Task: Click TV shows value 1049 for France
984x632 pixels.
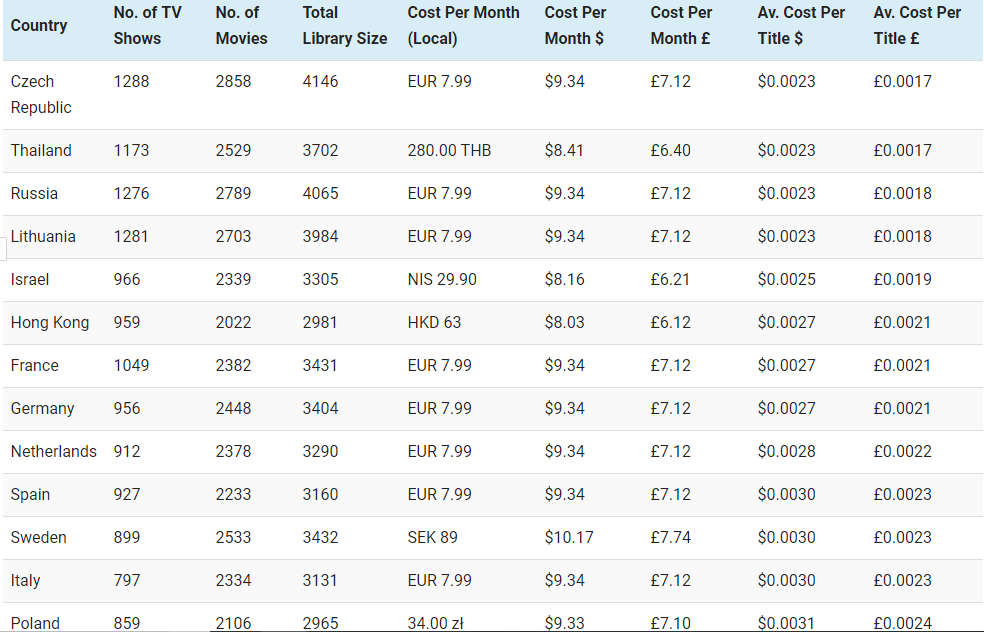Action: pyautogui.click(x=132, y=365)
